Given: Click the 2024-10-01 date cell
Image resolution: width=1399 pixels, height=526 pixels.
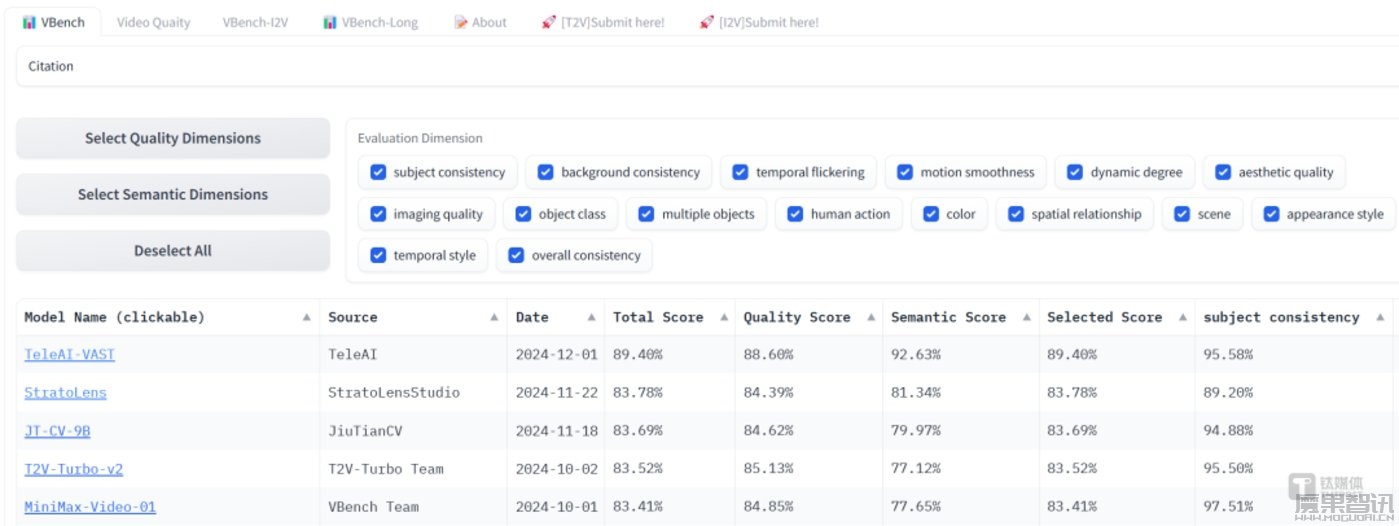Looking at the screenshot, I should 555,506.
